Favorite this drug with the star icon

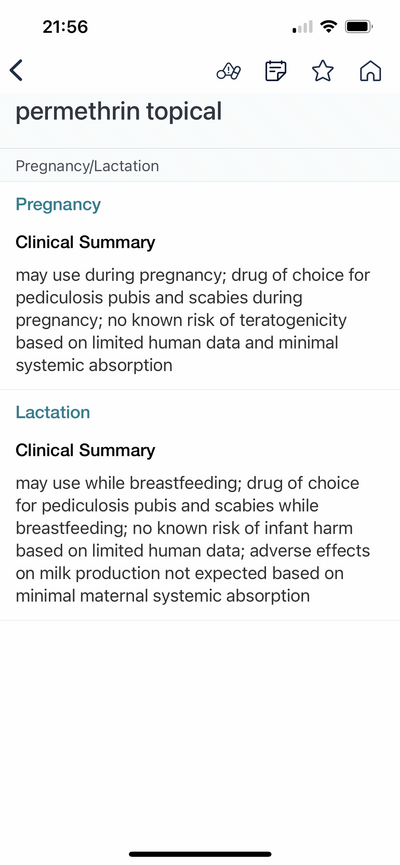coord(323,71)
